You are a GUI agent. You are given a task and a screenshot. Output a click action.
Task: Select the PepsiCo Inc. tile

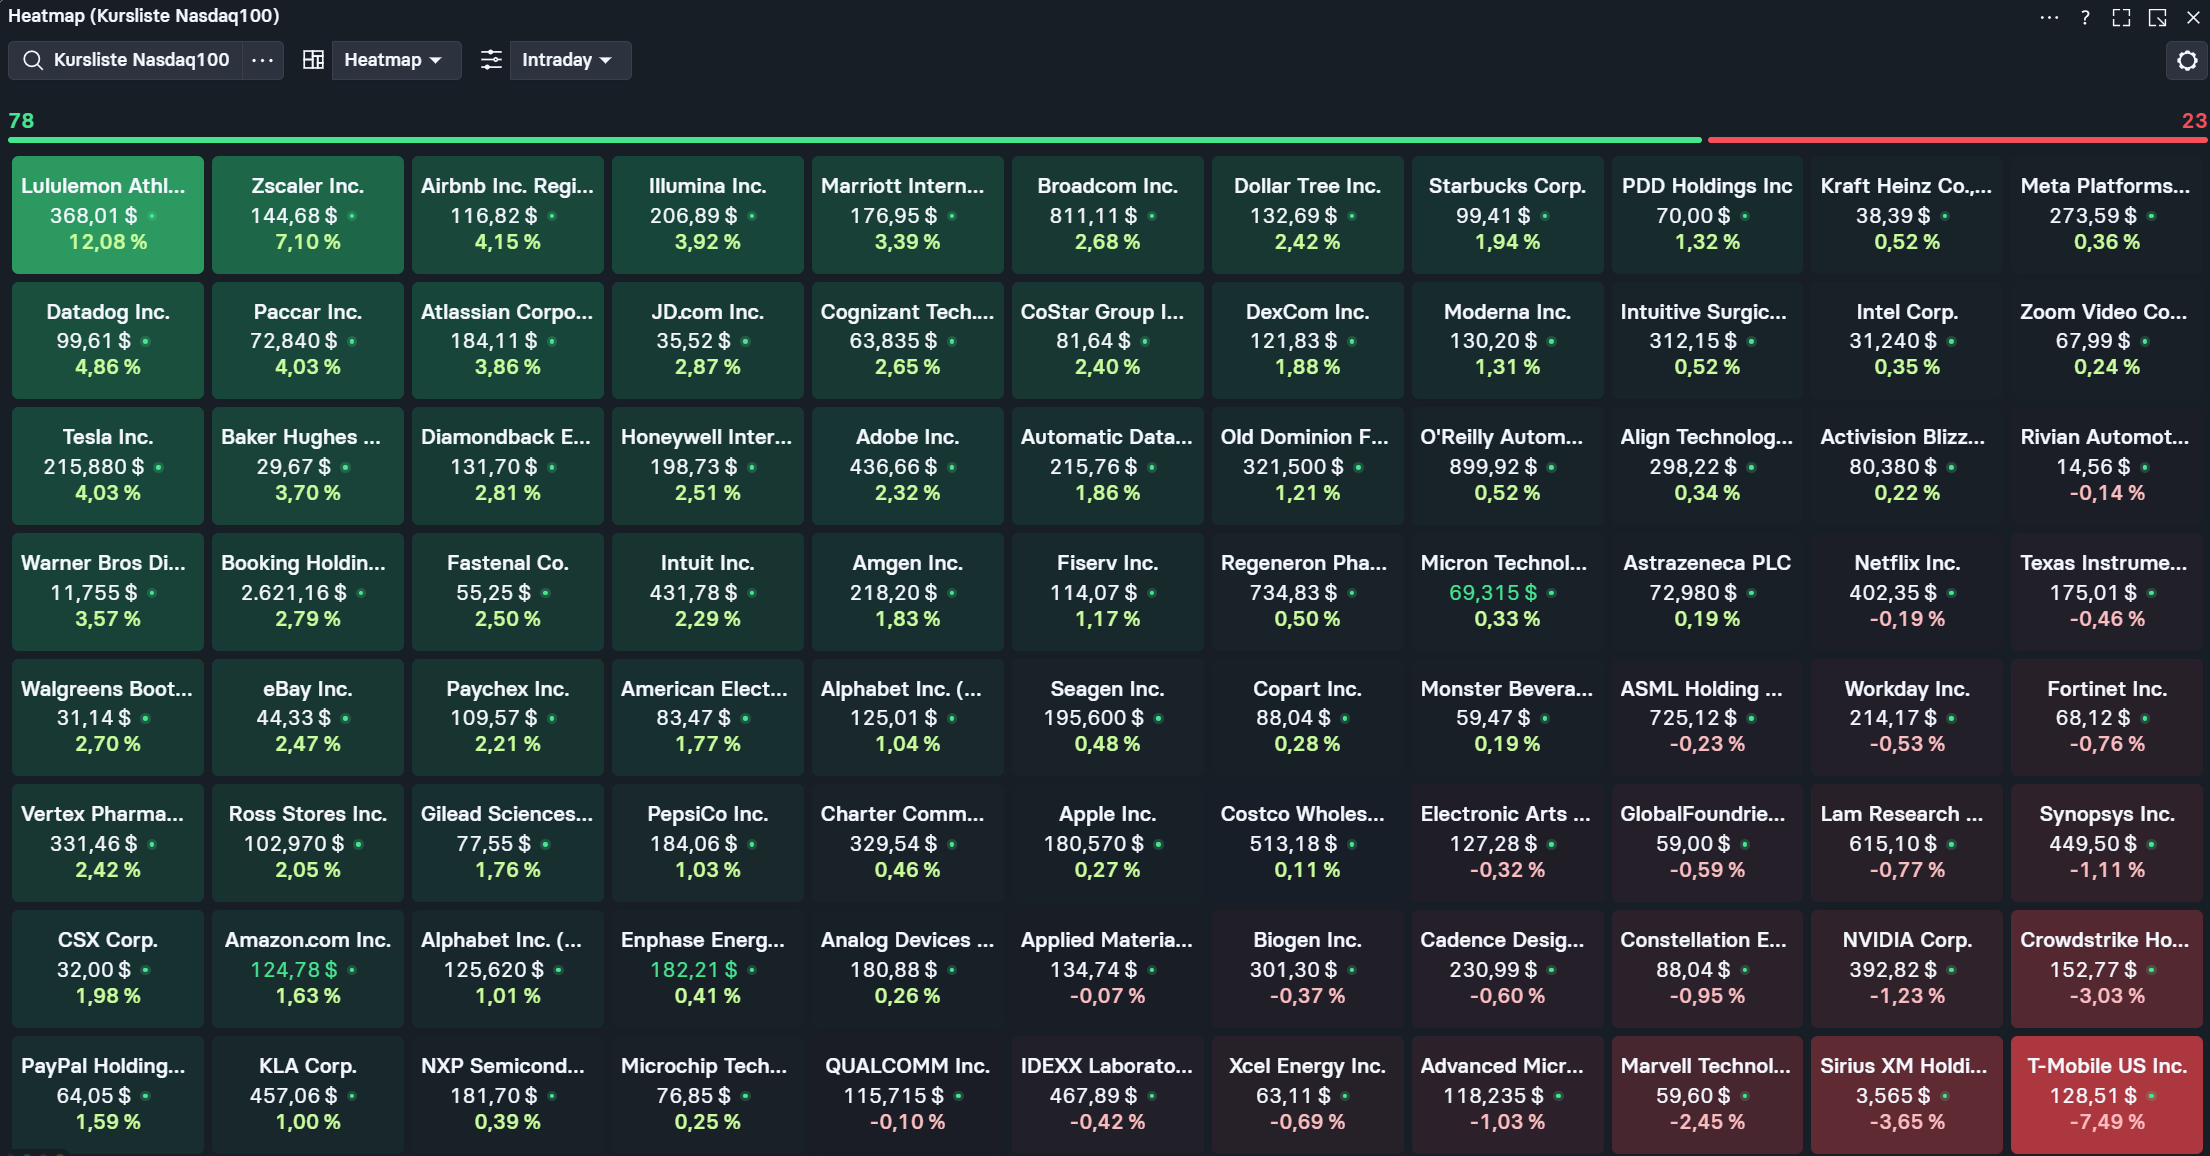pyautogui.click(x=708, y=843)
